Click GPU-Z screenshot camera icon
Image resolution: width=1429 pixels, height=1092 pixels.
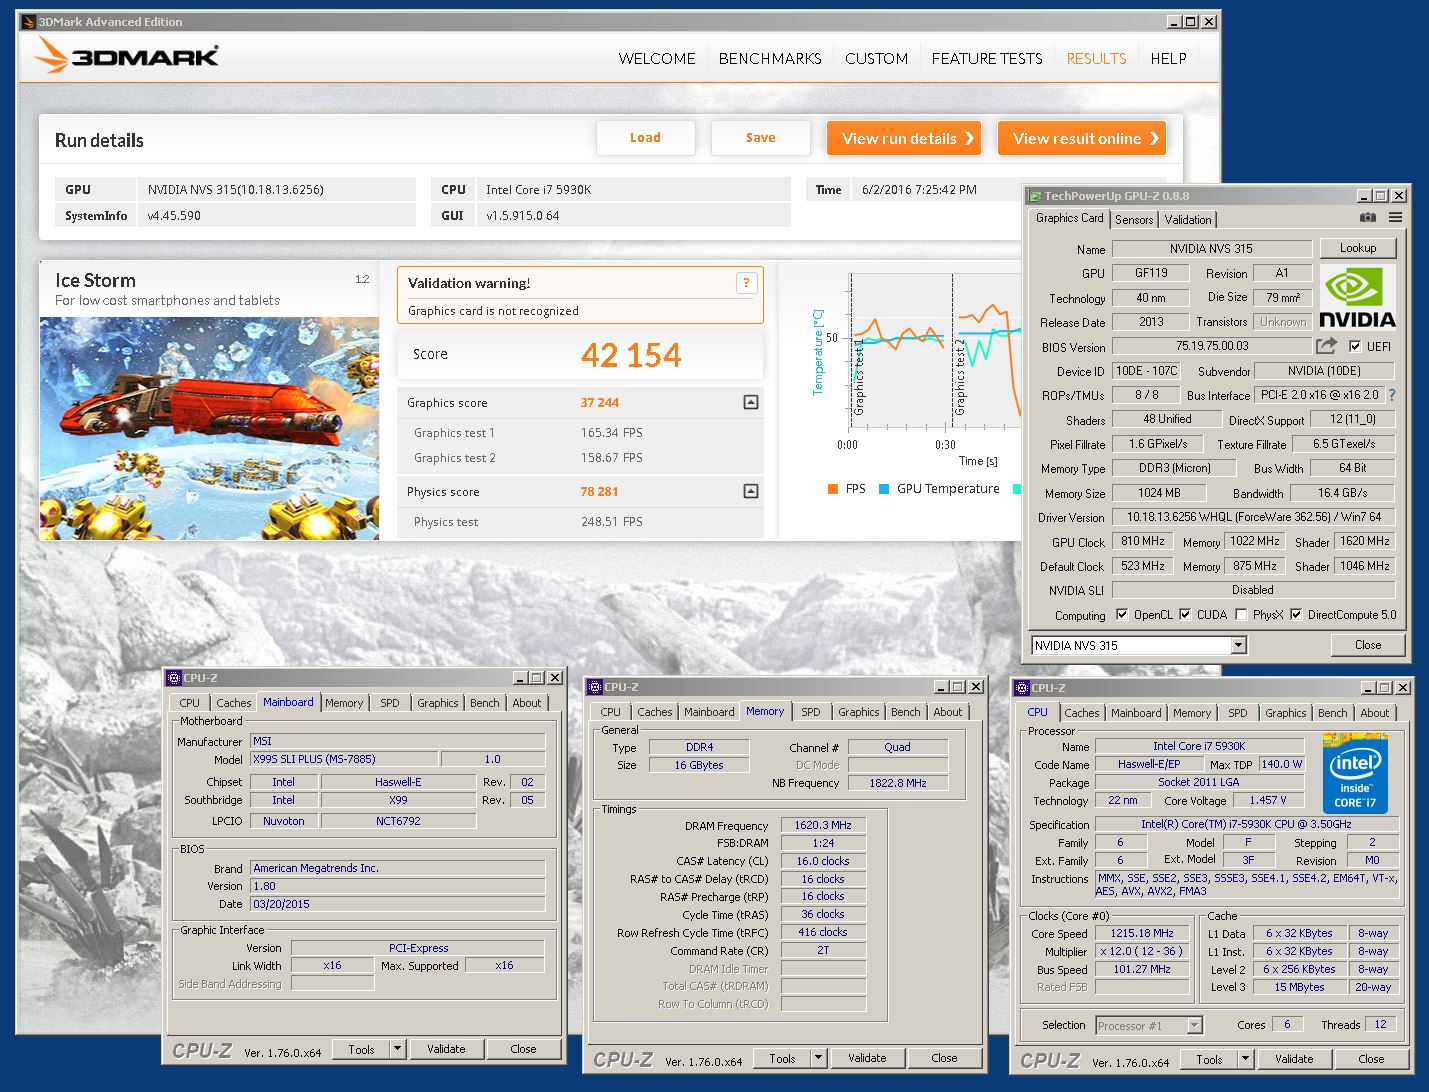point(1368,218)
